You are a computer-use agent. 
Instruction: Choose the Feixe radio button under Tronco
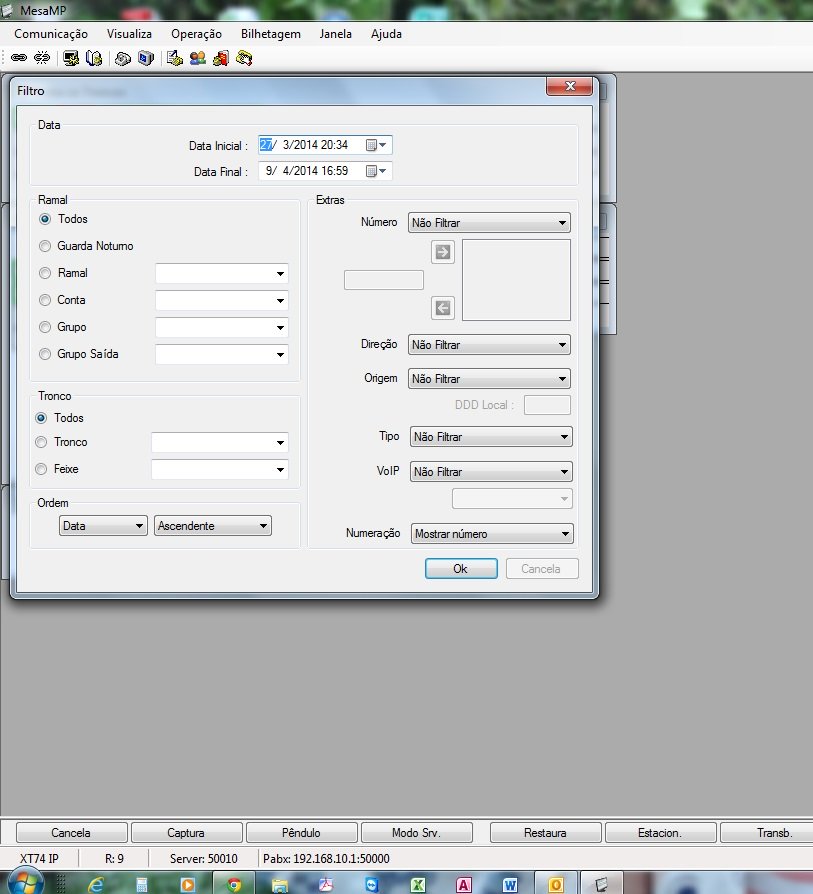(x=41, y=469)
